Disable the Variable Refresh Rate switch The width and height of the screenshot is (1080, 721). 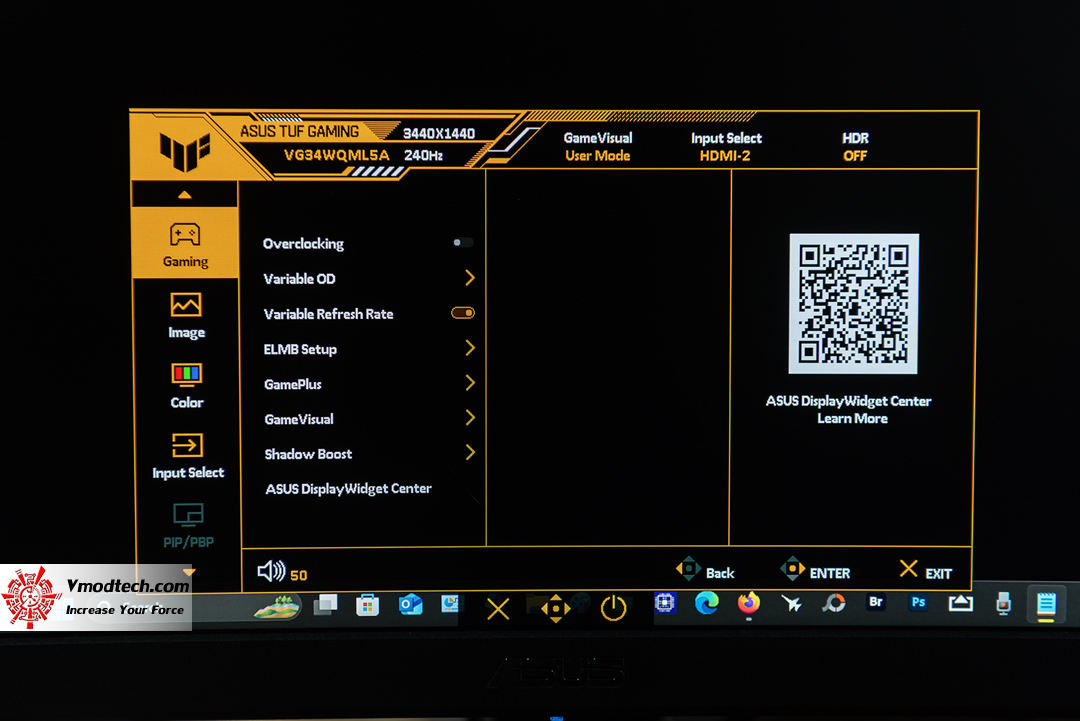(x=463, y=313)
